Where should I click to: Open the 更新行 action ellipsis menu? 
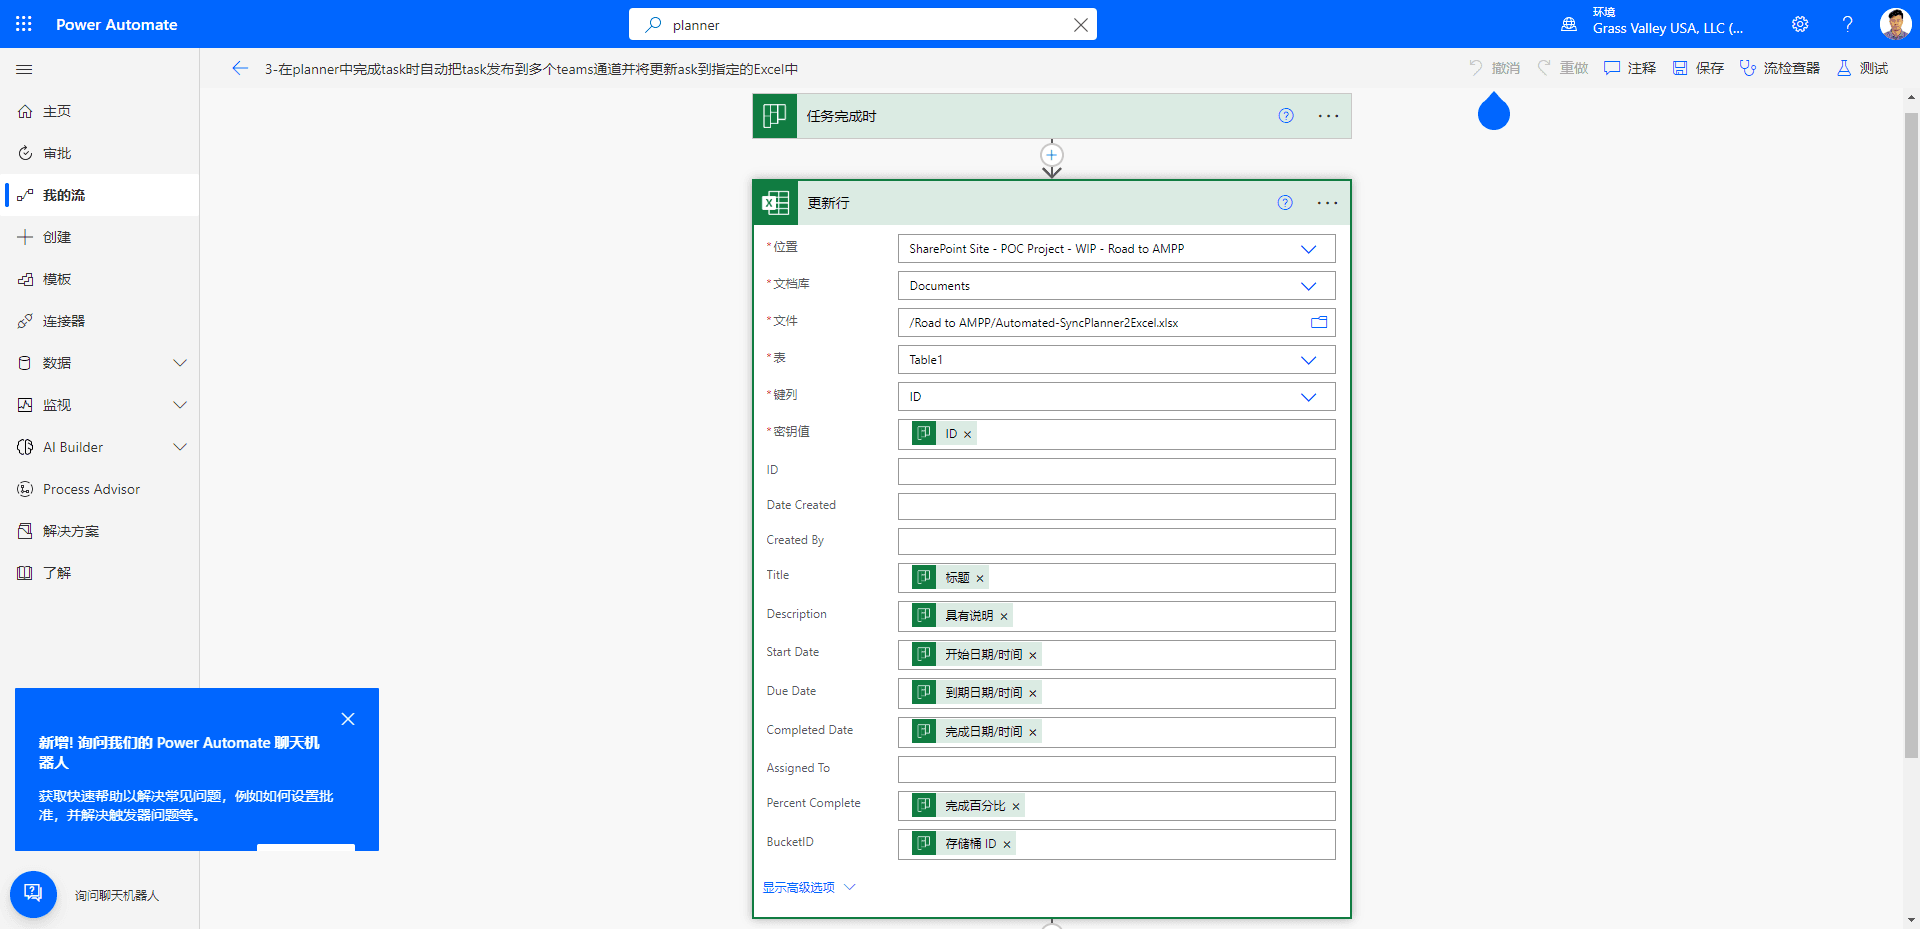pos(1327,203)
